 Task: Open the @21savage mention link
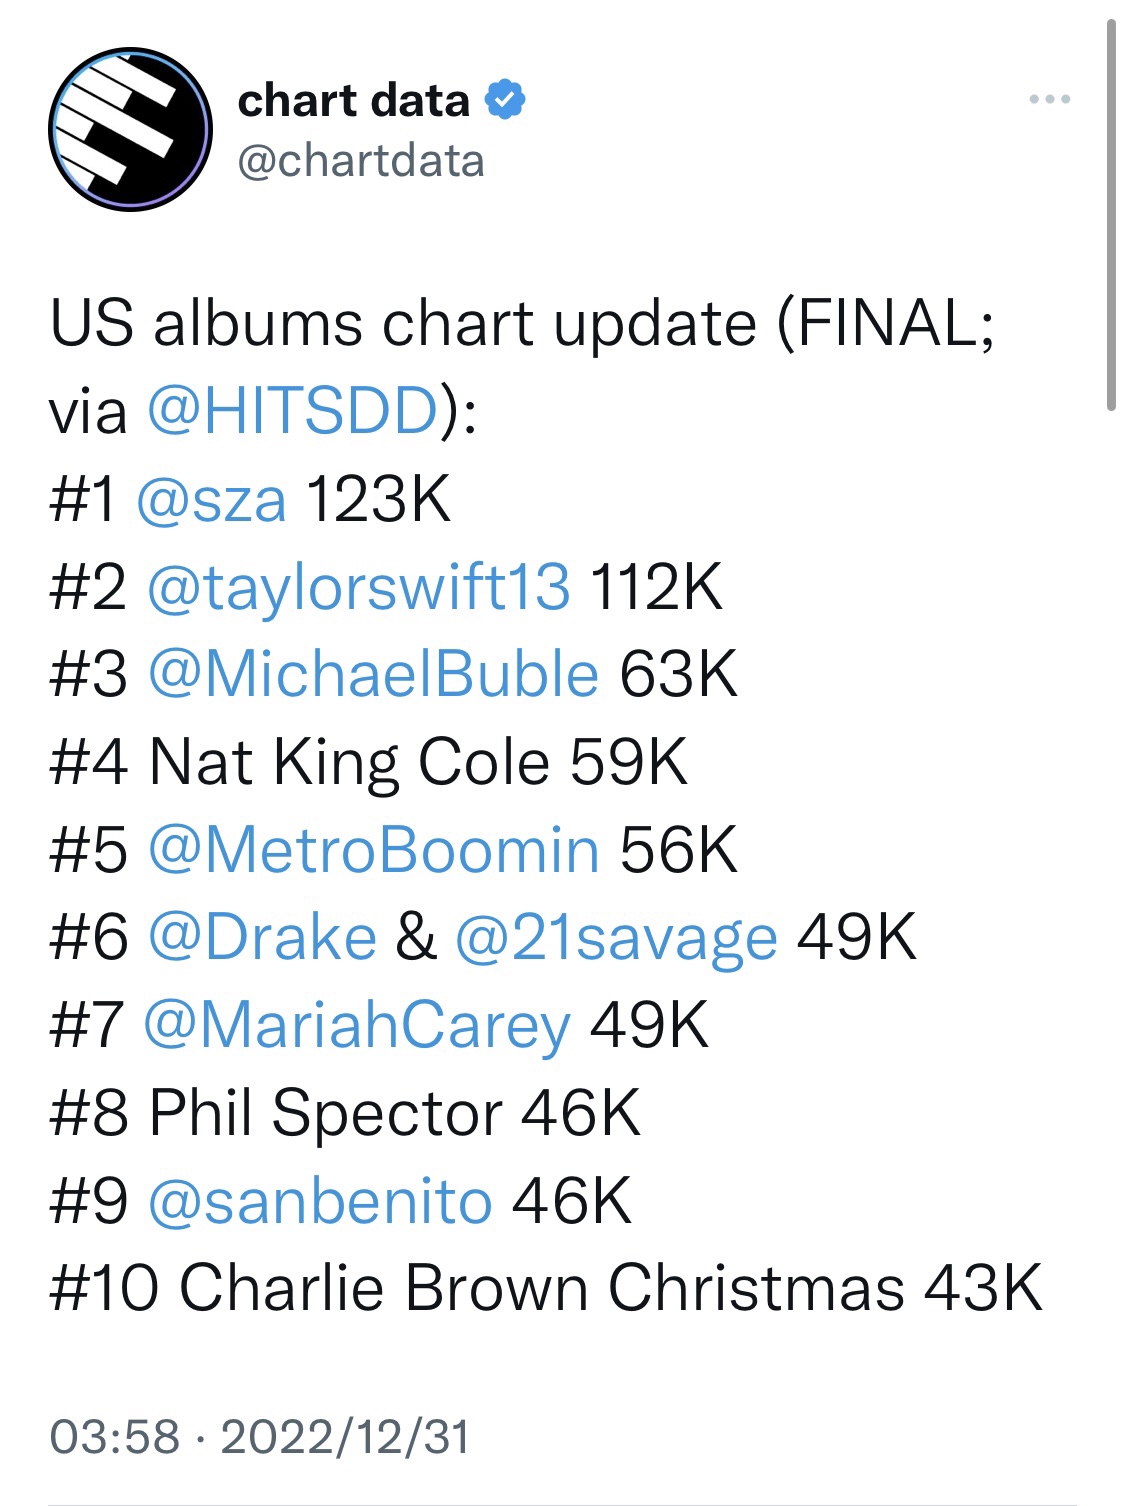616,940
